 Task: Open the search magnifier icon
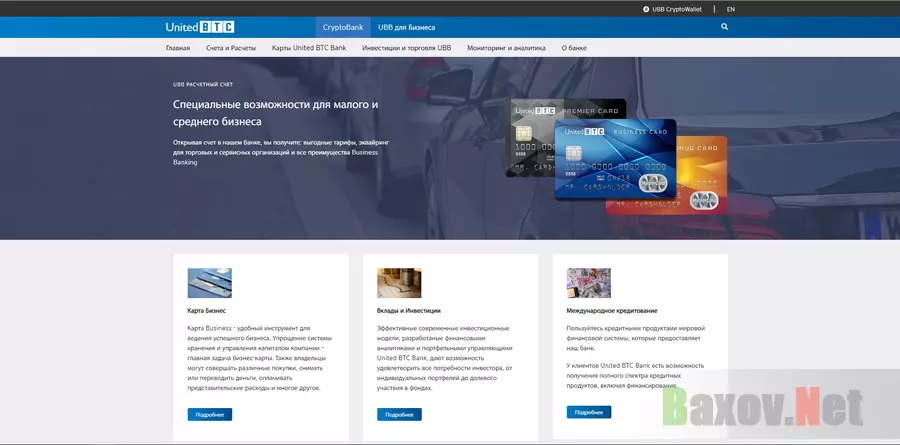(x=724, y=27)
